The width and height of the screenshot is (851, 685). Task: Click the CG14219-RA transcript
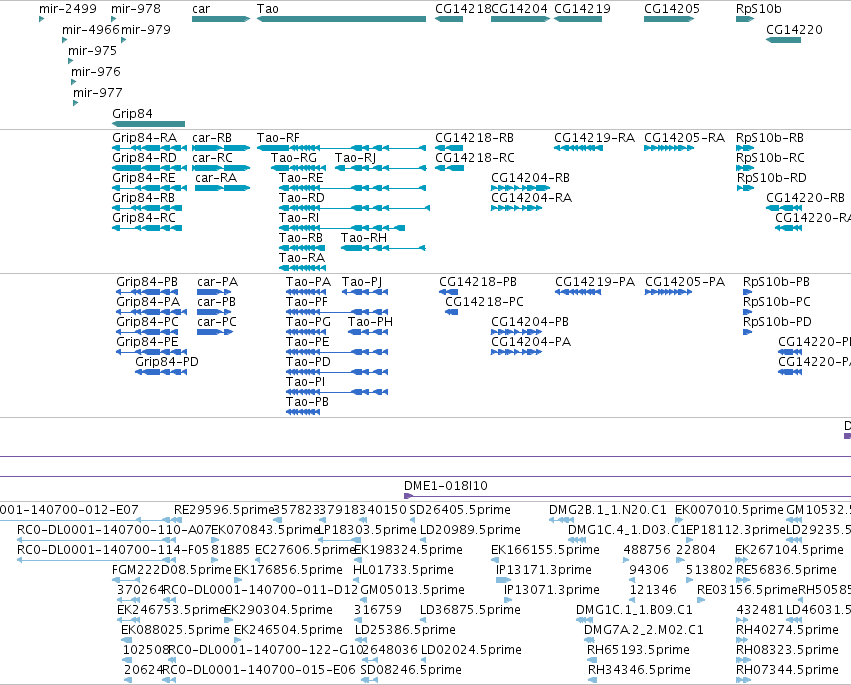[x=578, y=148]
